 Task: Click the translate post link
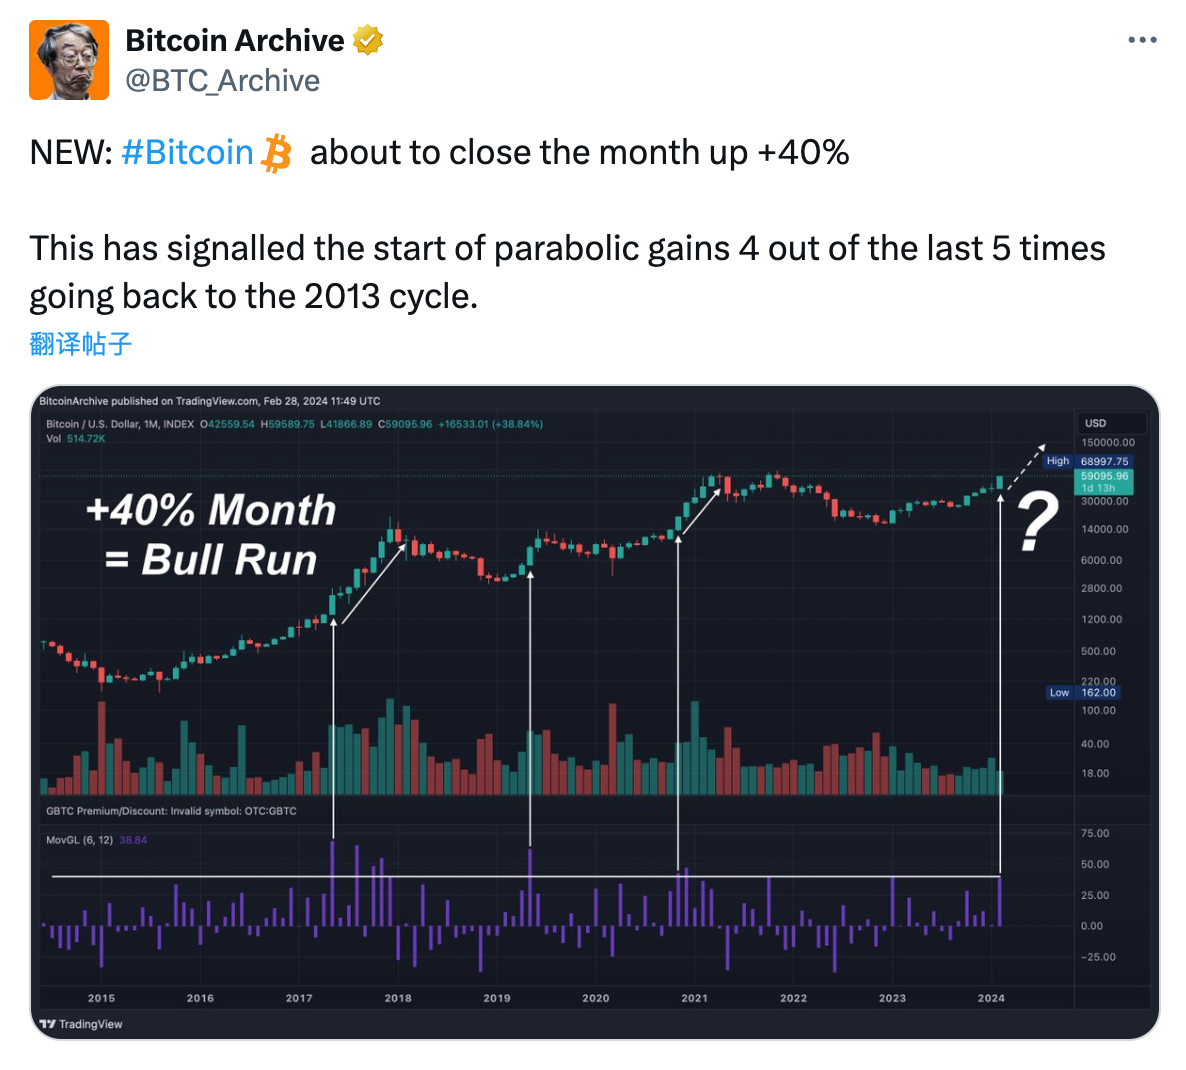tap(81, 343)
